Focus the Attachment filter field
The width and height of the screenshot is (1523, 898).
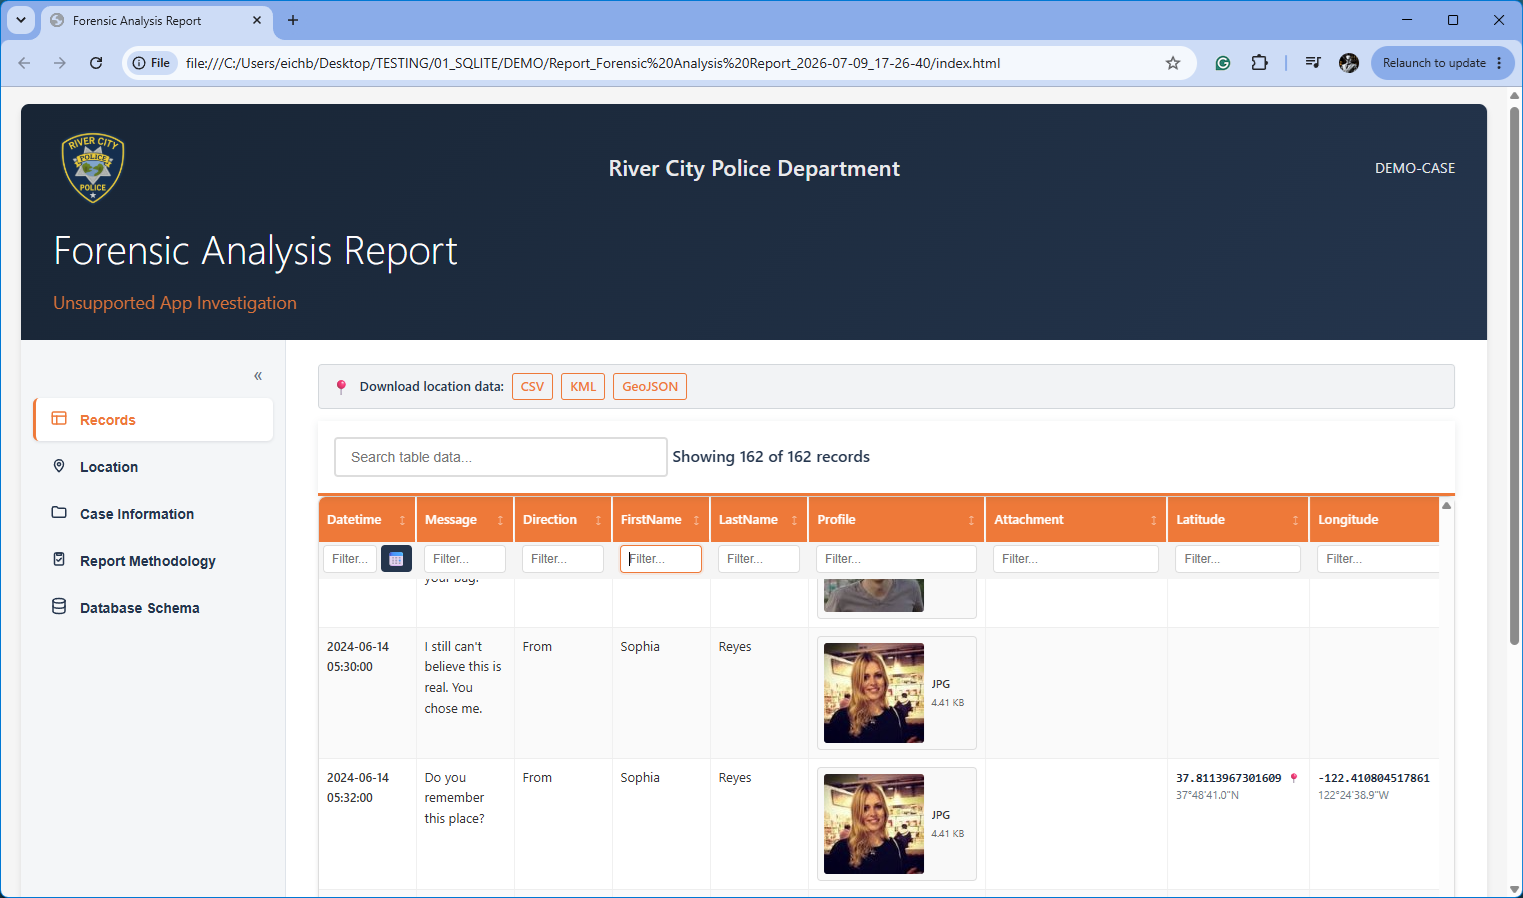point(1076,559)
